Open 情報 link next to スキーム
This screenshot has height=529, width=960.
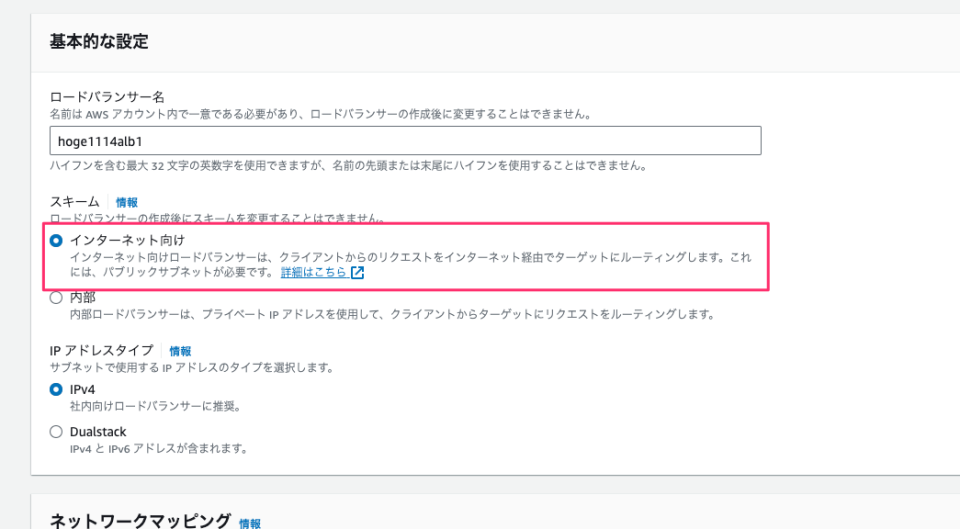[x=127, y=202]
